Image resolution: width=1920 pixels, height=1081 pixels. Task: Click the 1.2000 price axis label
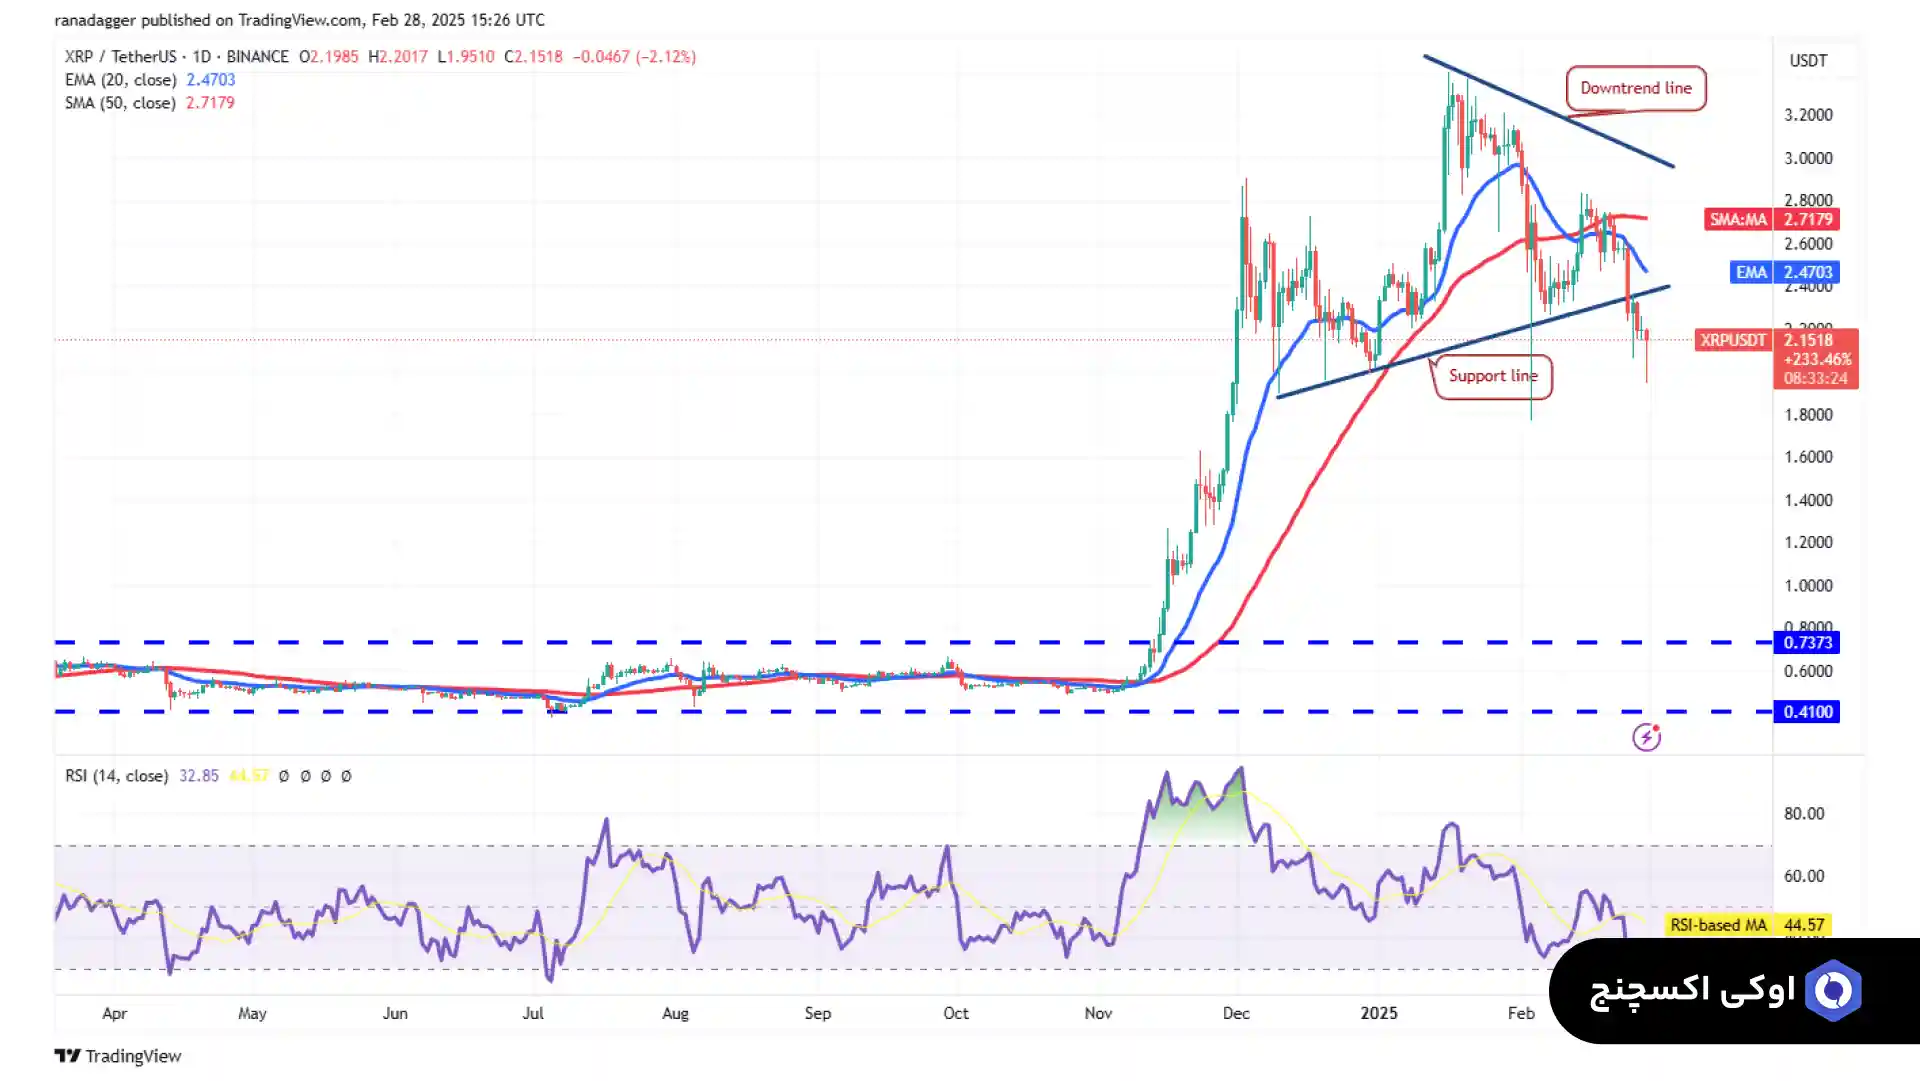1808,542
